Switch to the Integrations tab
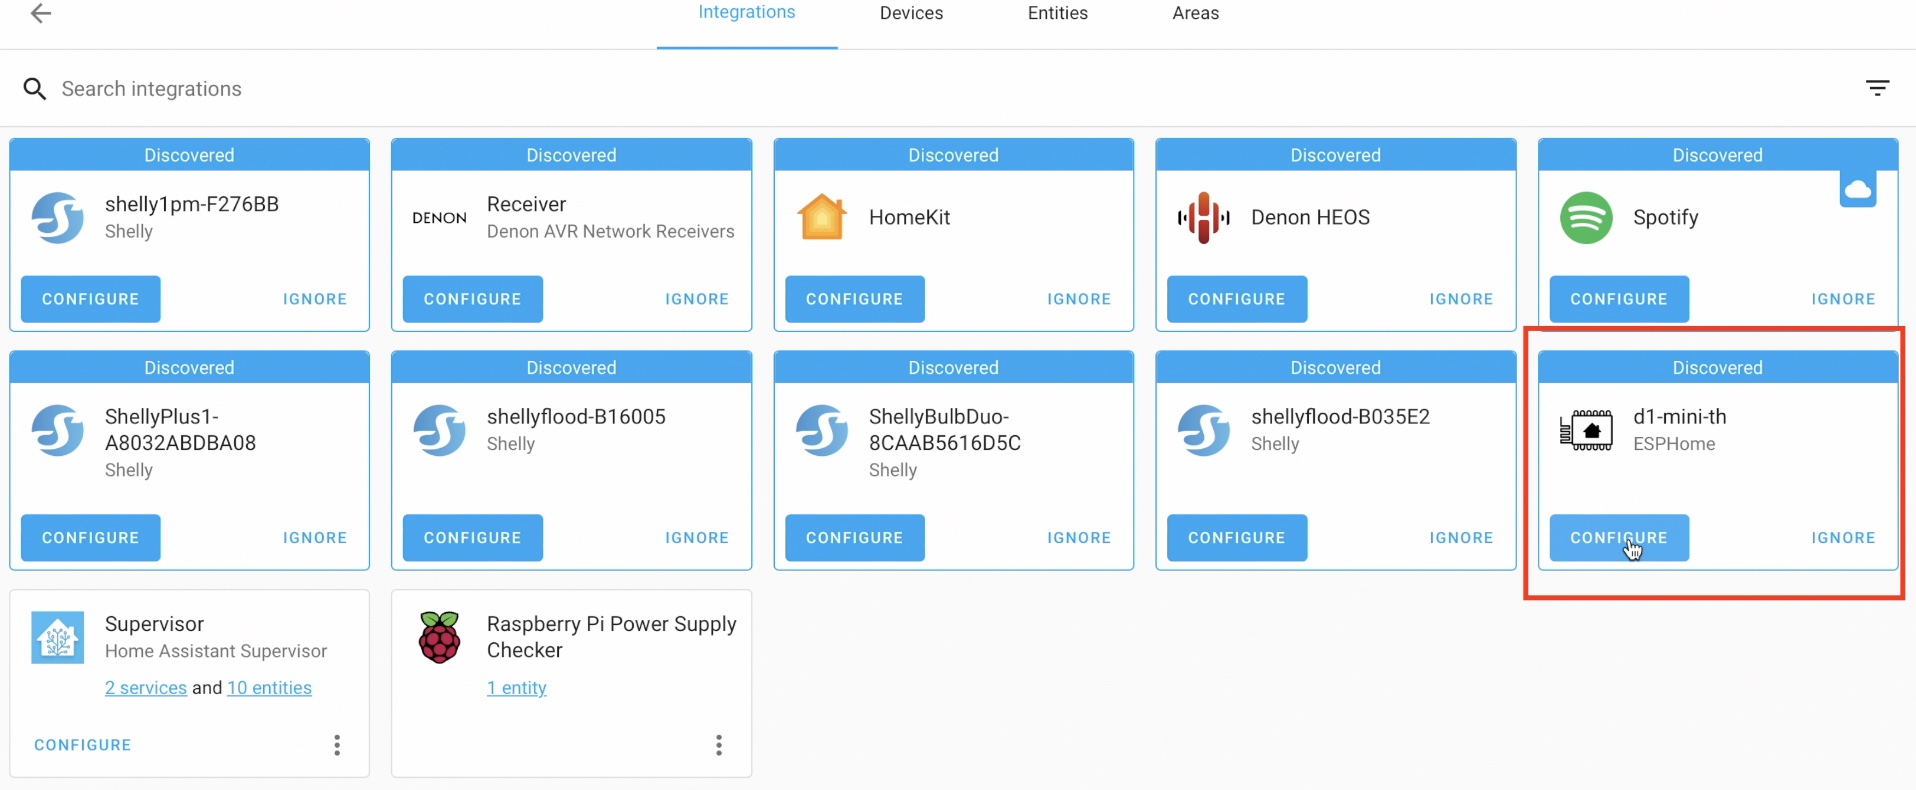 coord(747,13)
